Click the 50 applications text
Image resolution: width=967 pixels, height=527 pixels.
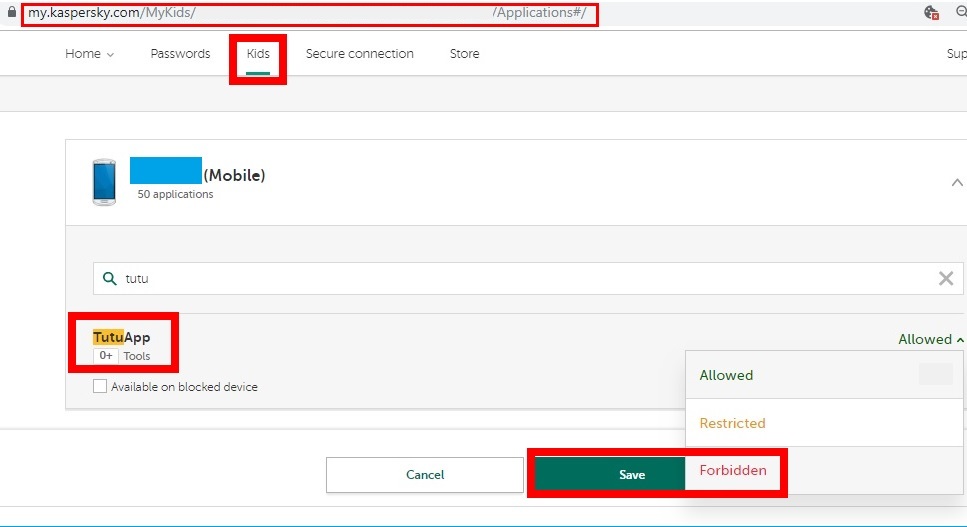175,194
